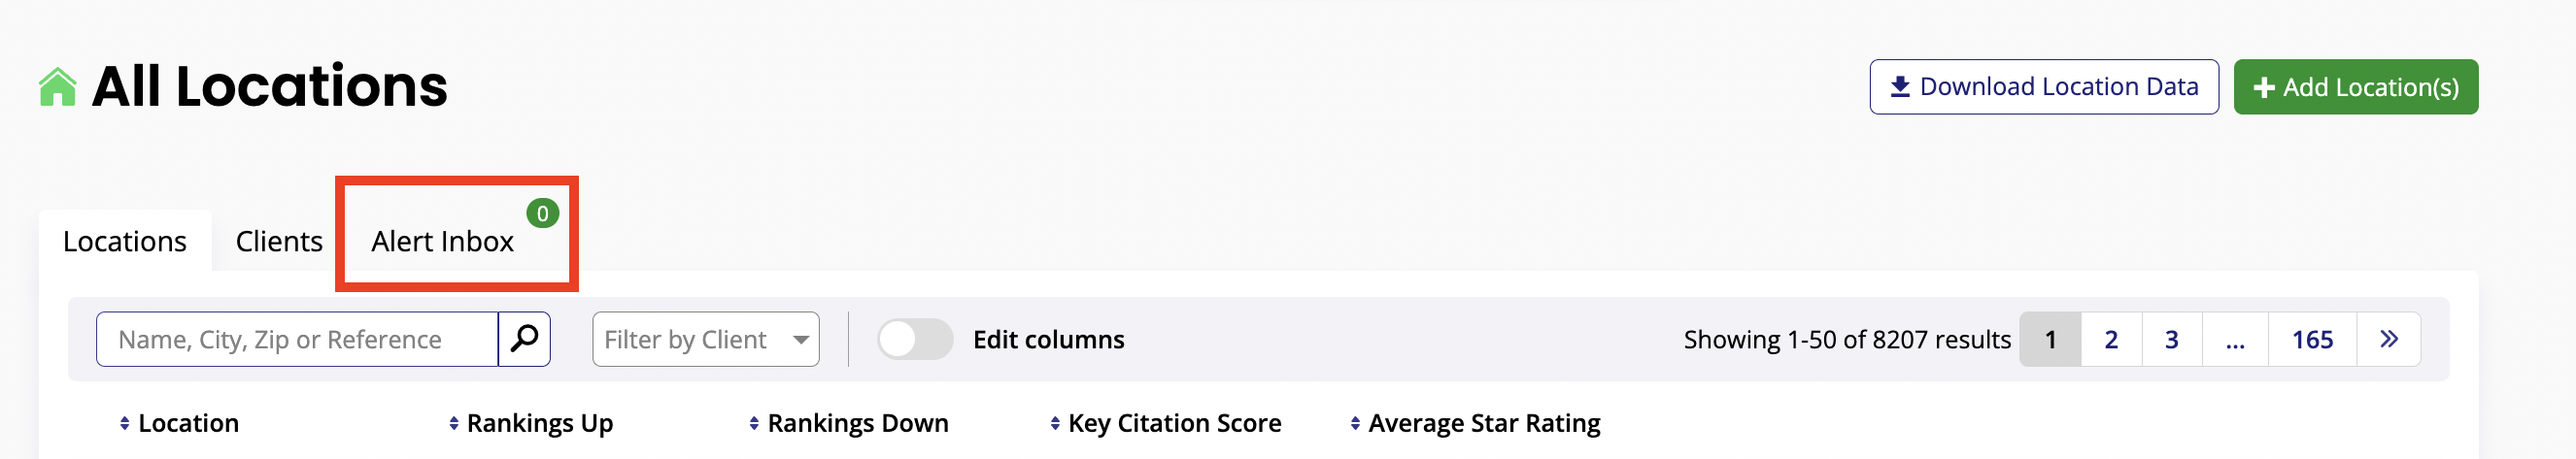Sort by Rankings Down column arrows
Viewport: 2576px width, 459px height.
754,424
